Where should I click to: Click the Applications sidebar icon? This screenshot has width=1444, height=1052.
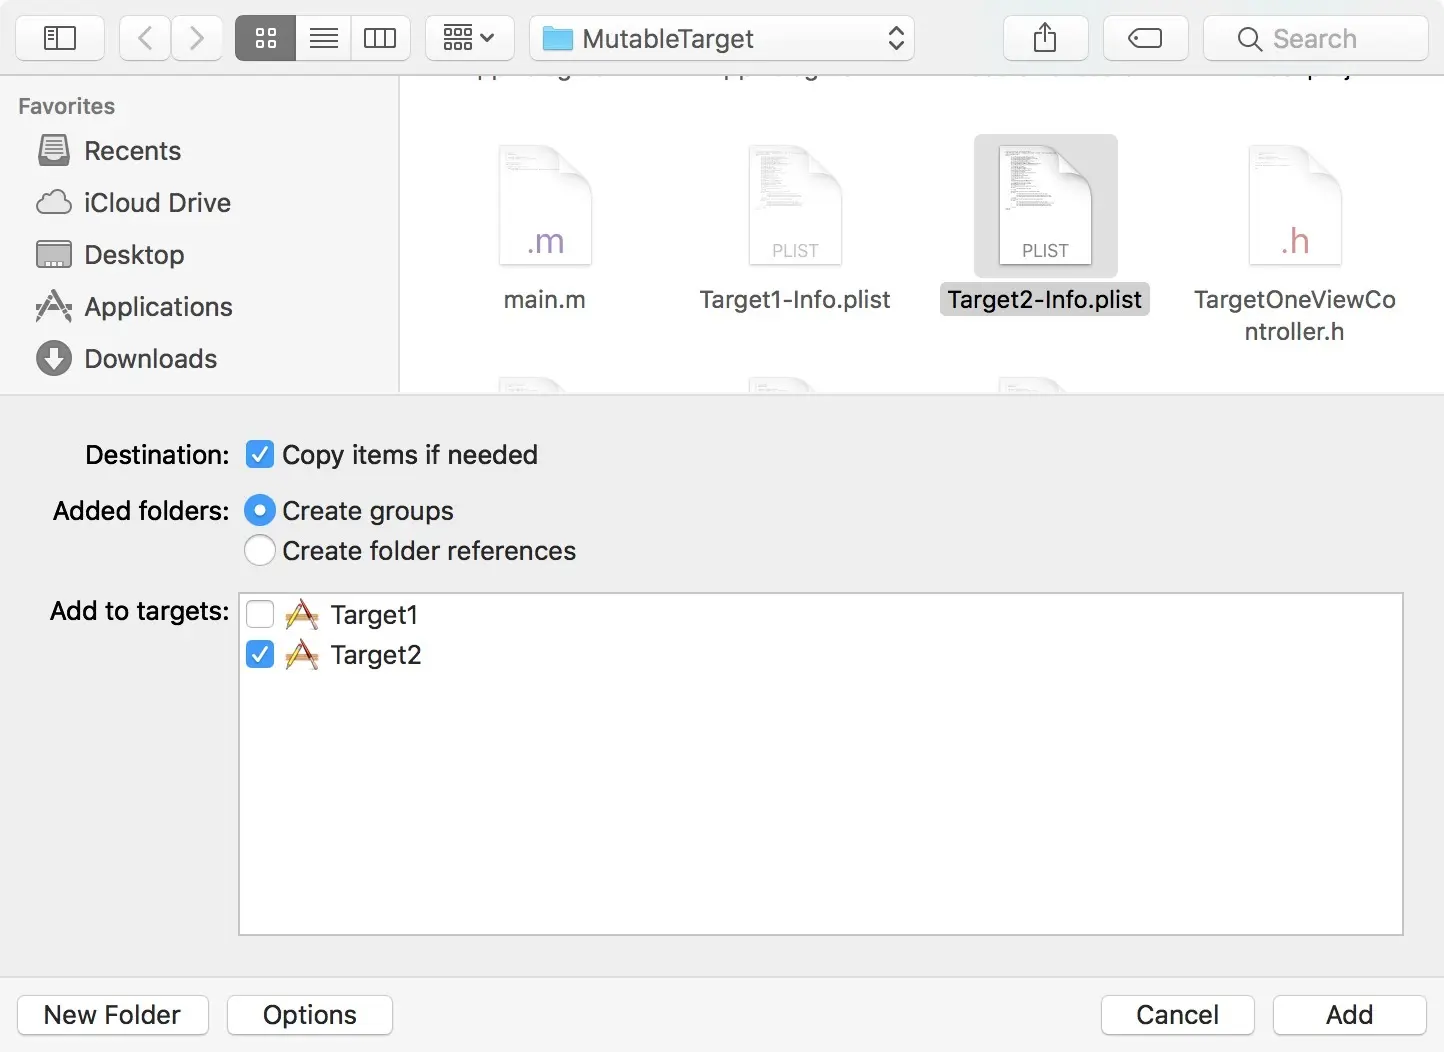point(54,307)
